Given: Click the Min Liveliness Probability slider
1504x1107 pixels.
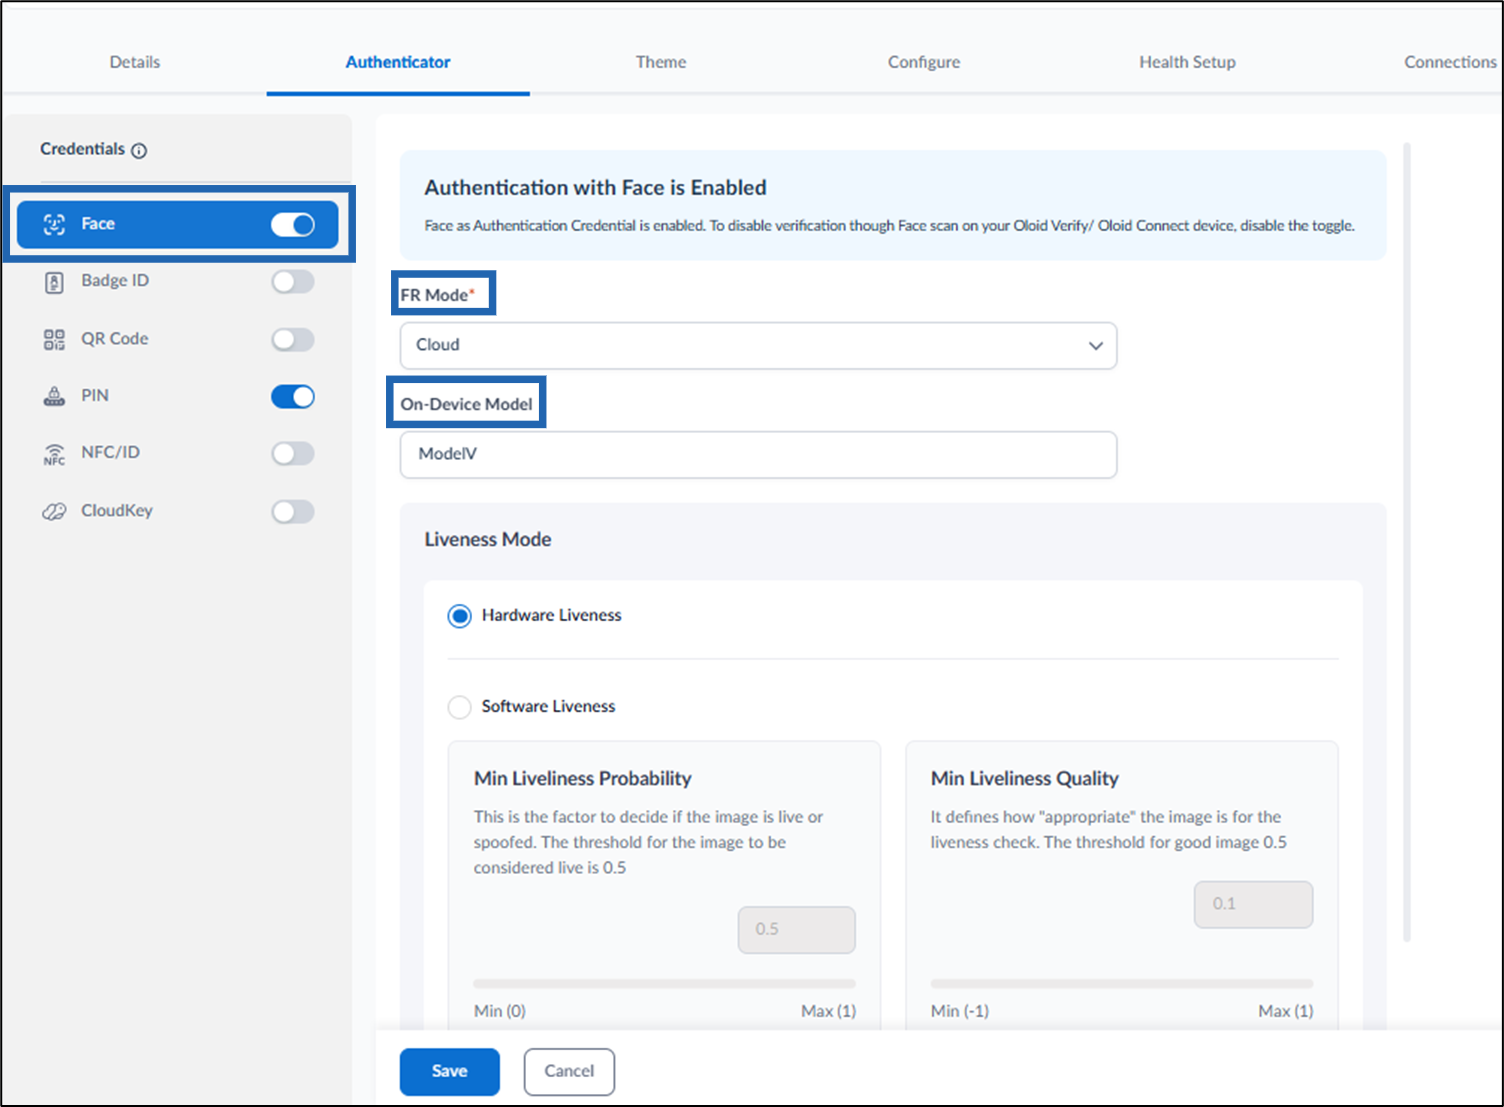Looking at the screenshot, I should 665,984.
